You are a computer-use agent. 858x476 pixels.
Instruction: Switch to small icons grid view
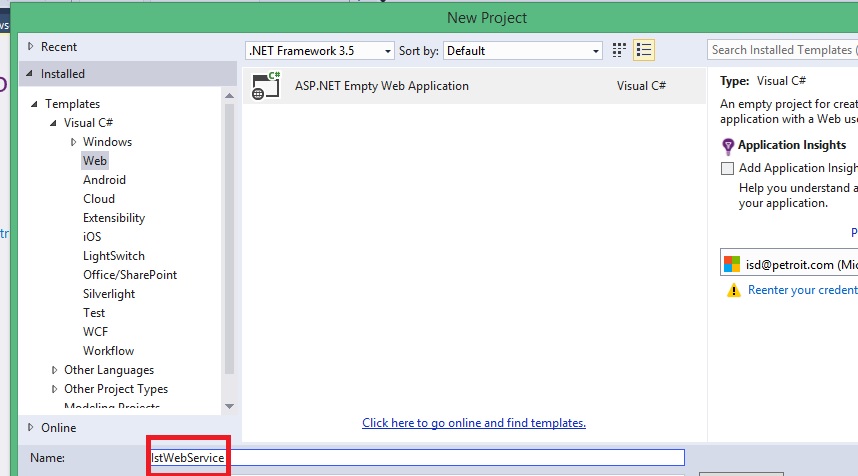tap(619, 50)
